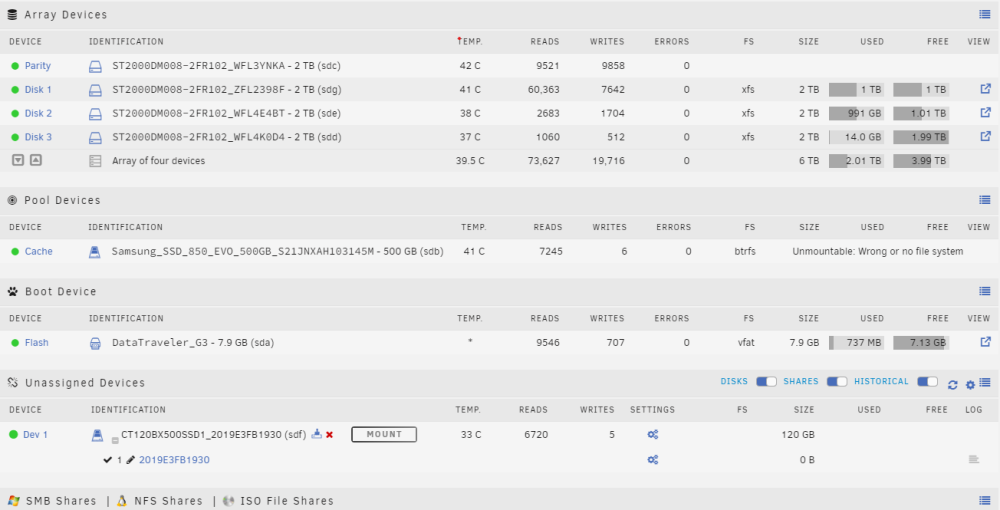Open the Disk 1 browse view icon
Image resolution: width=1000 pixels, height=510 pixels.
(985, 89)
